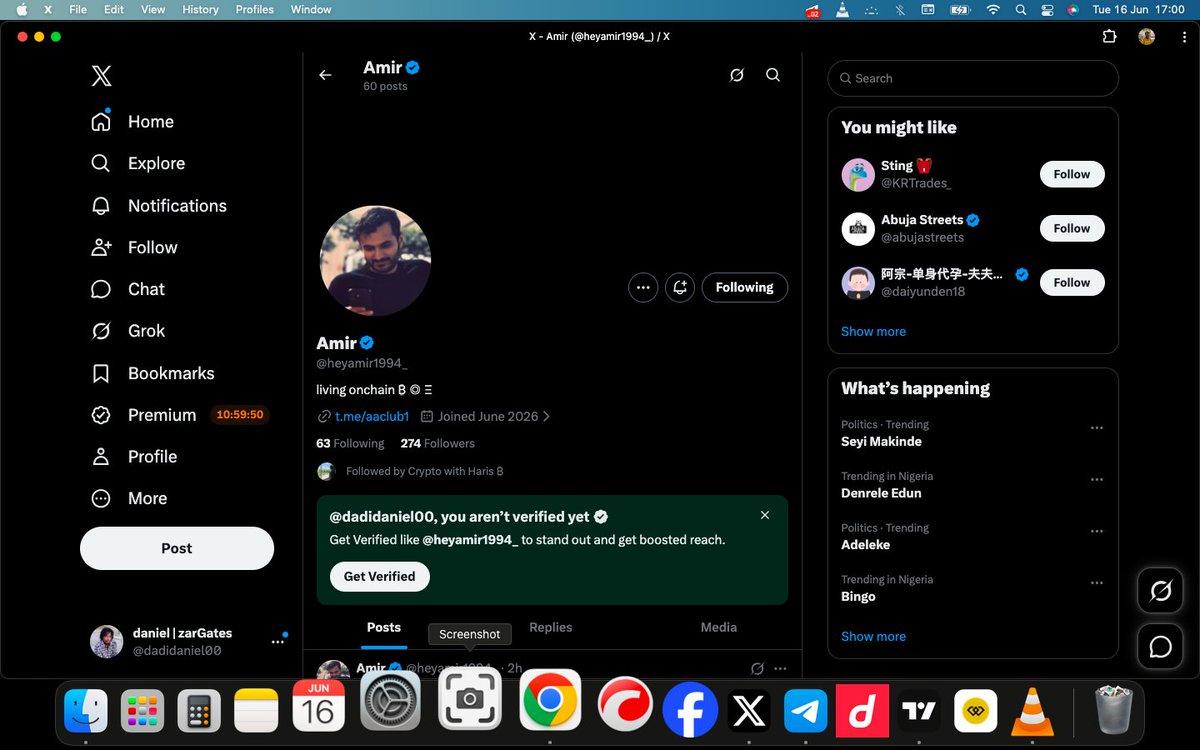Open Telegram from the Dock
The height and width of the screenshot is (750, 1200).
point(805,712)
